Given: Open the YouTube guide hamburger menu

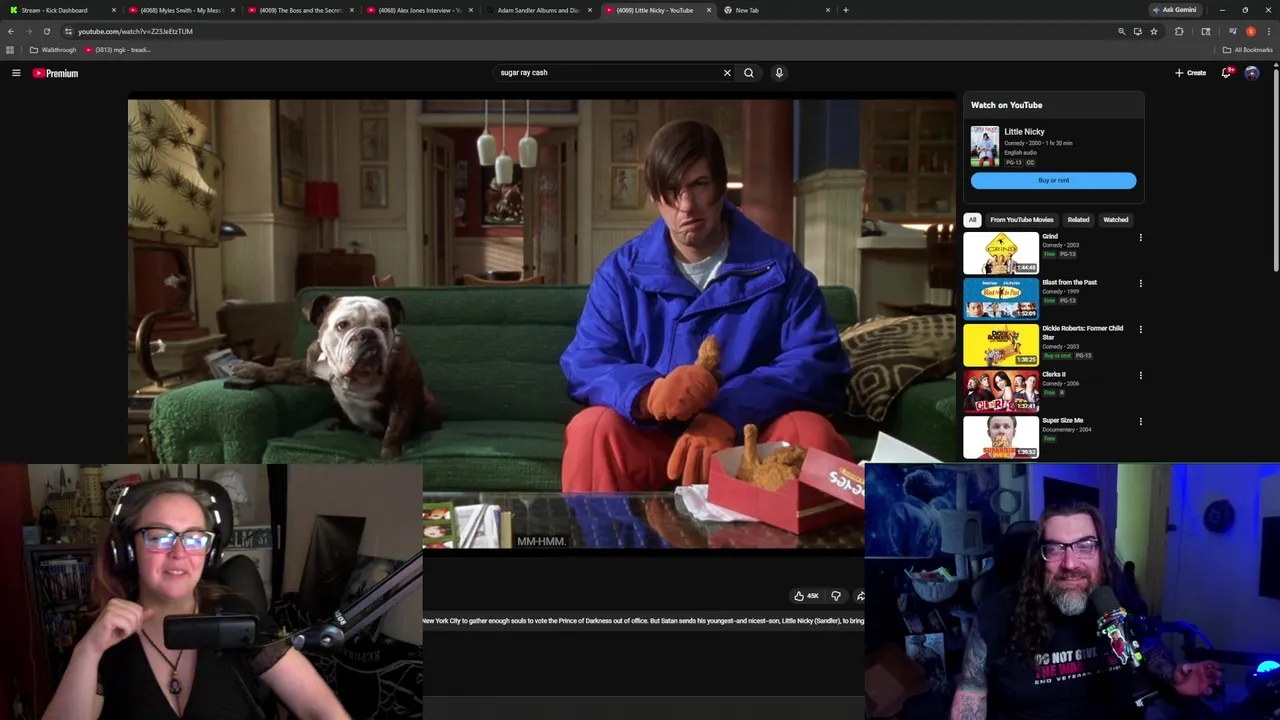Looking at the screenshot, I should pyautogui.click(x=16, y=73).
